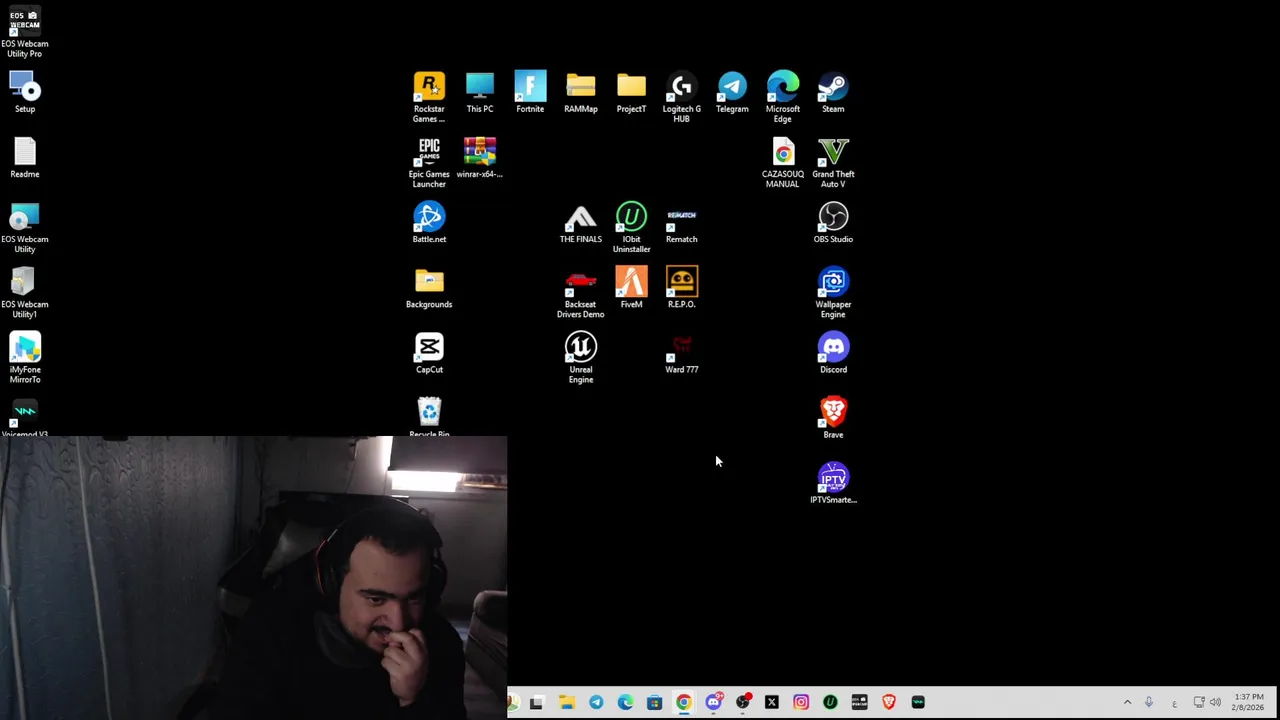1280x720 pixels.
Task: Open the Setup desktop icon
Action: pos(25,92)
